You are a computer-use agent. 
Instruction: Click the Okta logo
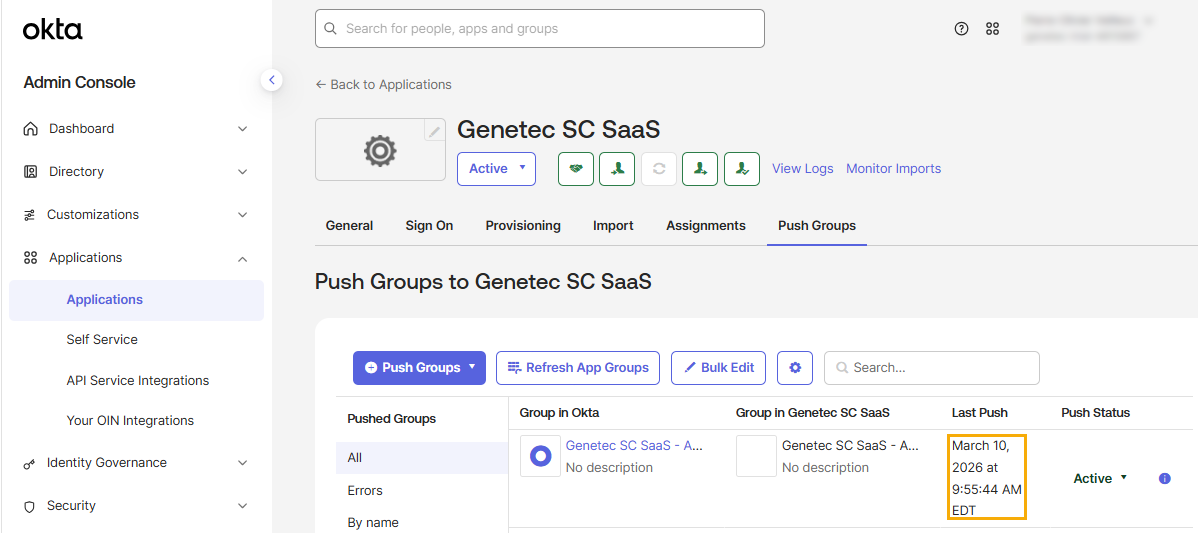pos(53,30)
